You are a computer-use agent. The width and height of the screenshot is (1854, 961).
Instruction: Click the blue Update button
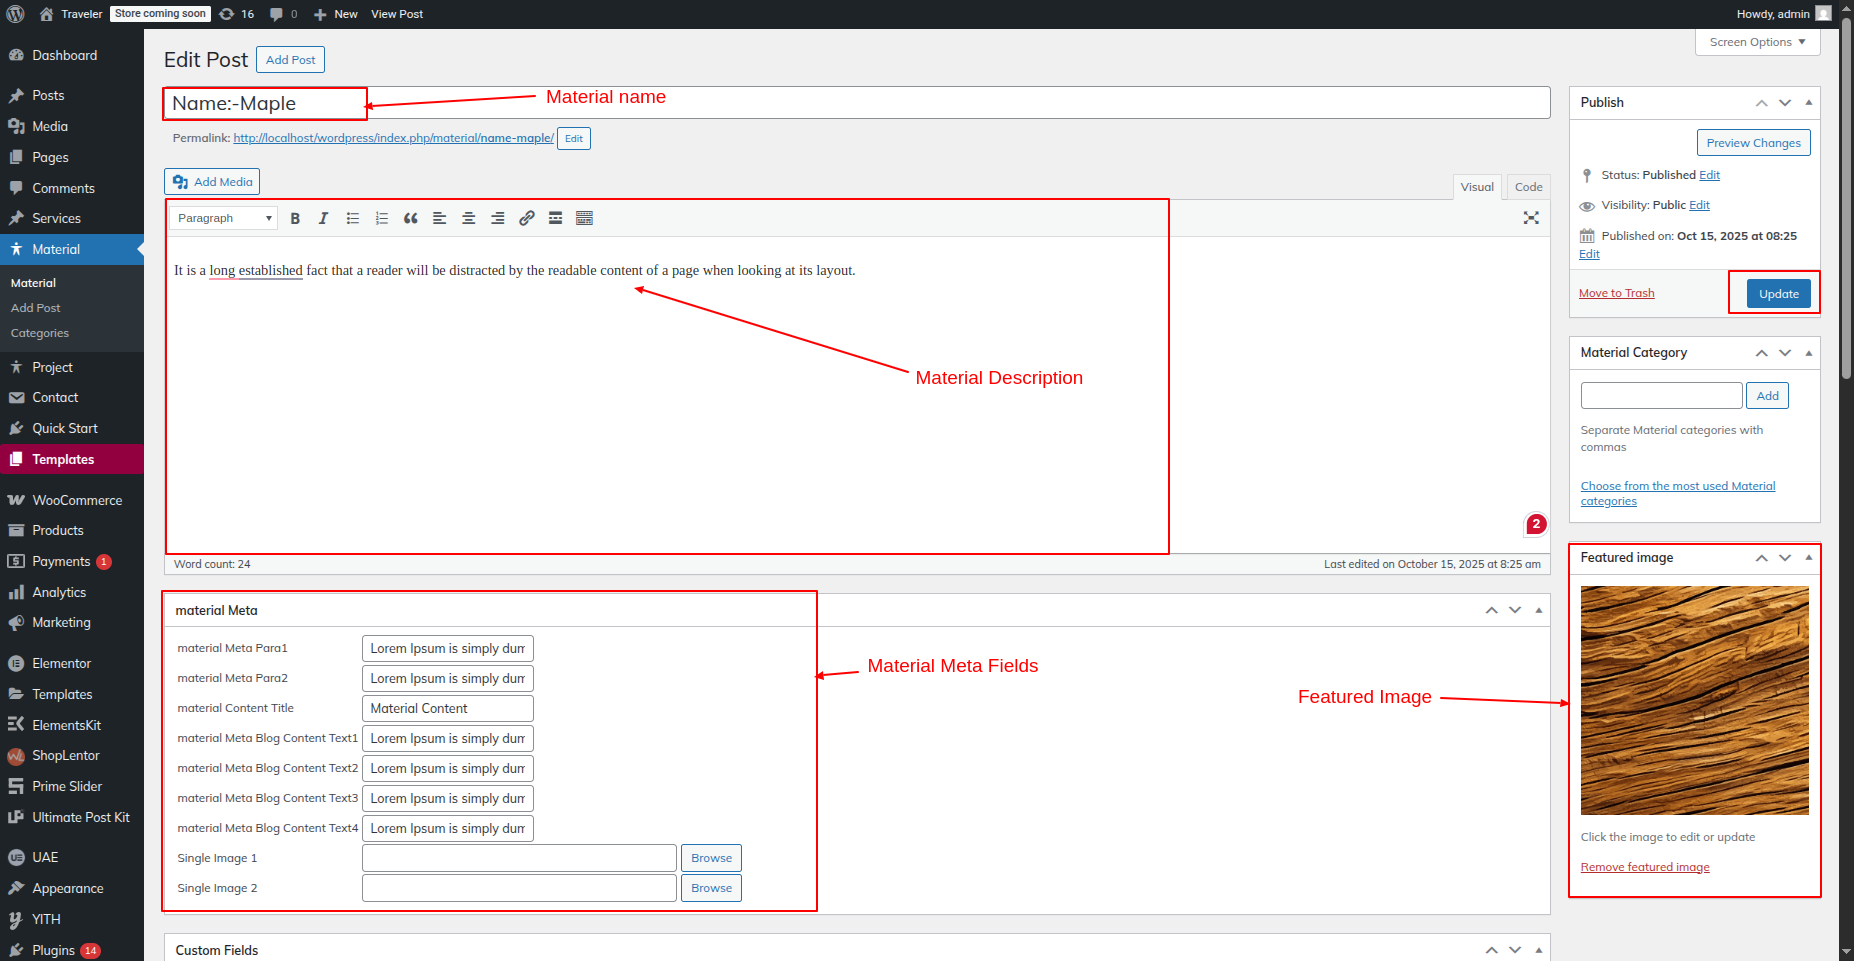point(1778,294)
